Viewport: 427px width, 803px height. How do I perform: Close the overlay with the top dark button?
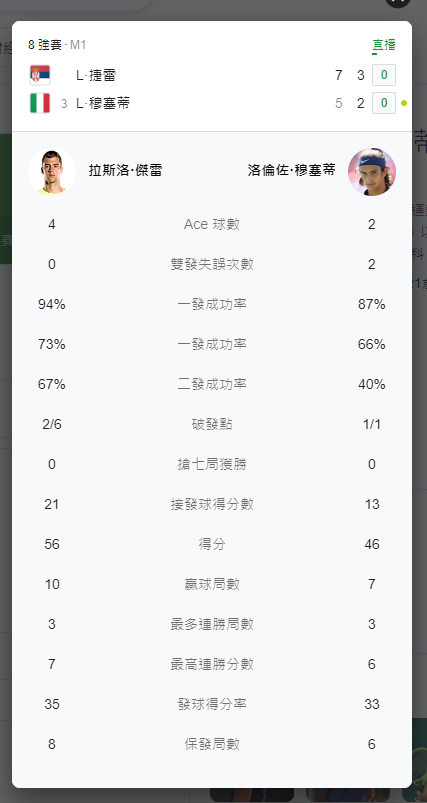point(398,3)
